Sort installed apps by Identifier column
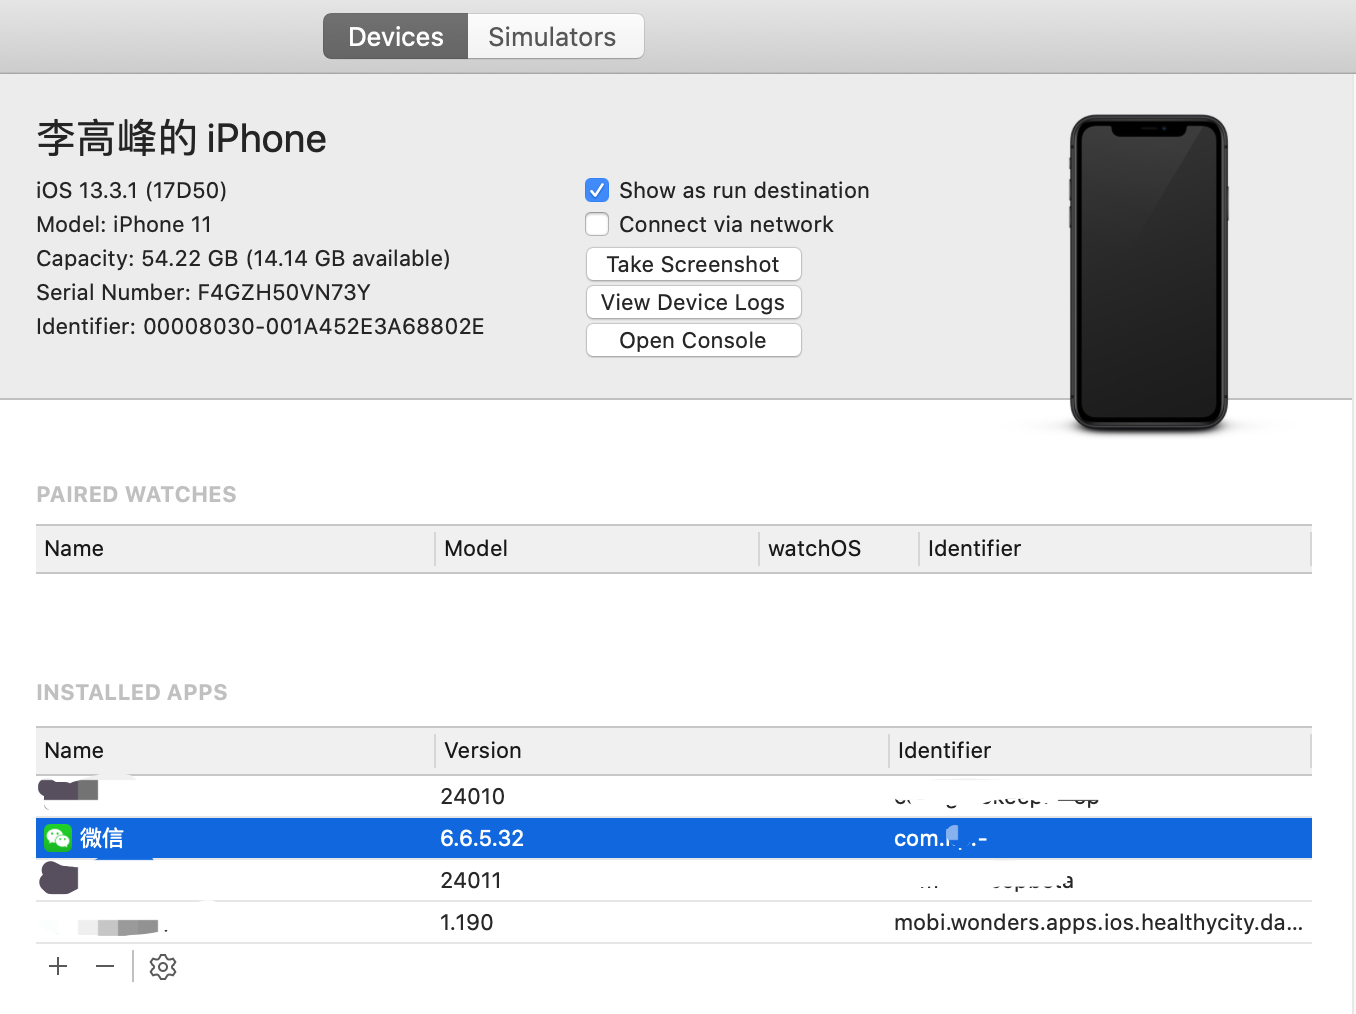1356x1014 pixels. point(1100,750)
